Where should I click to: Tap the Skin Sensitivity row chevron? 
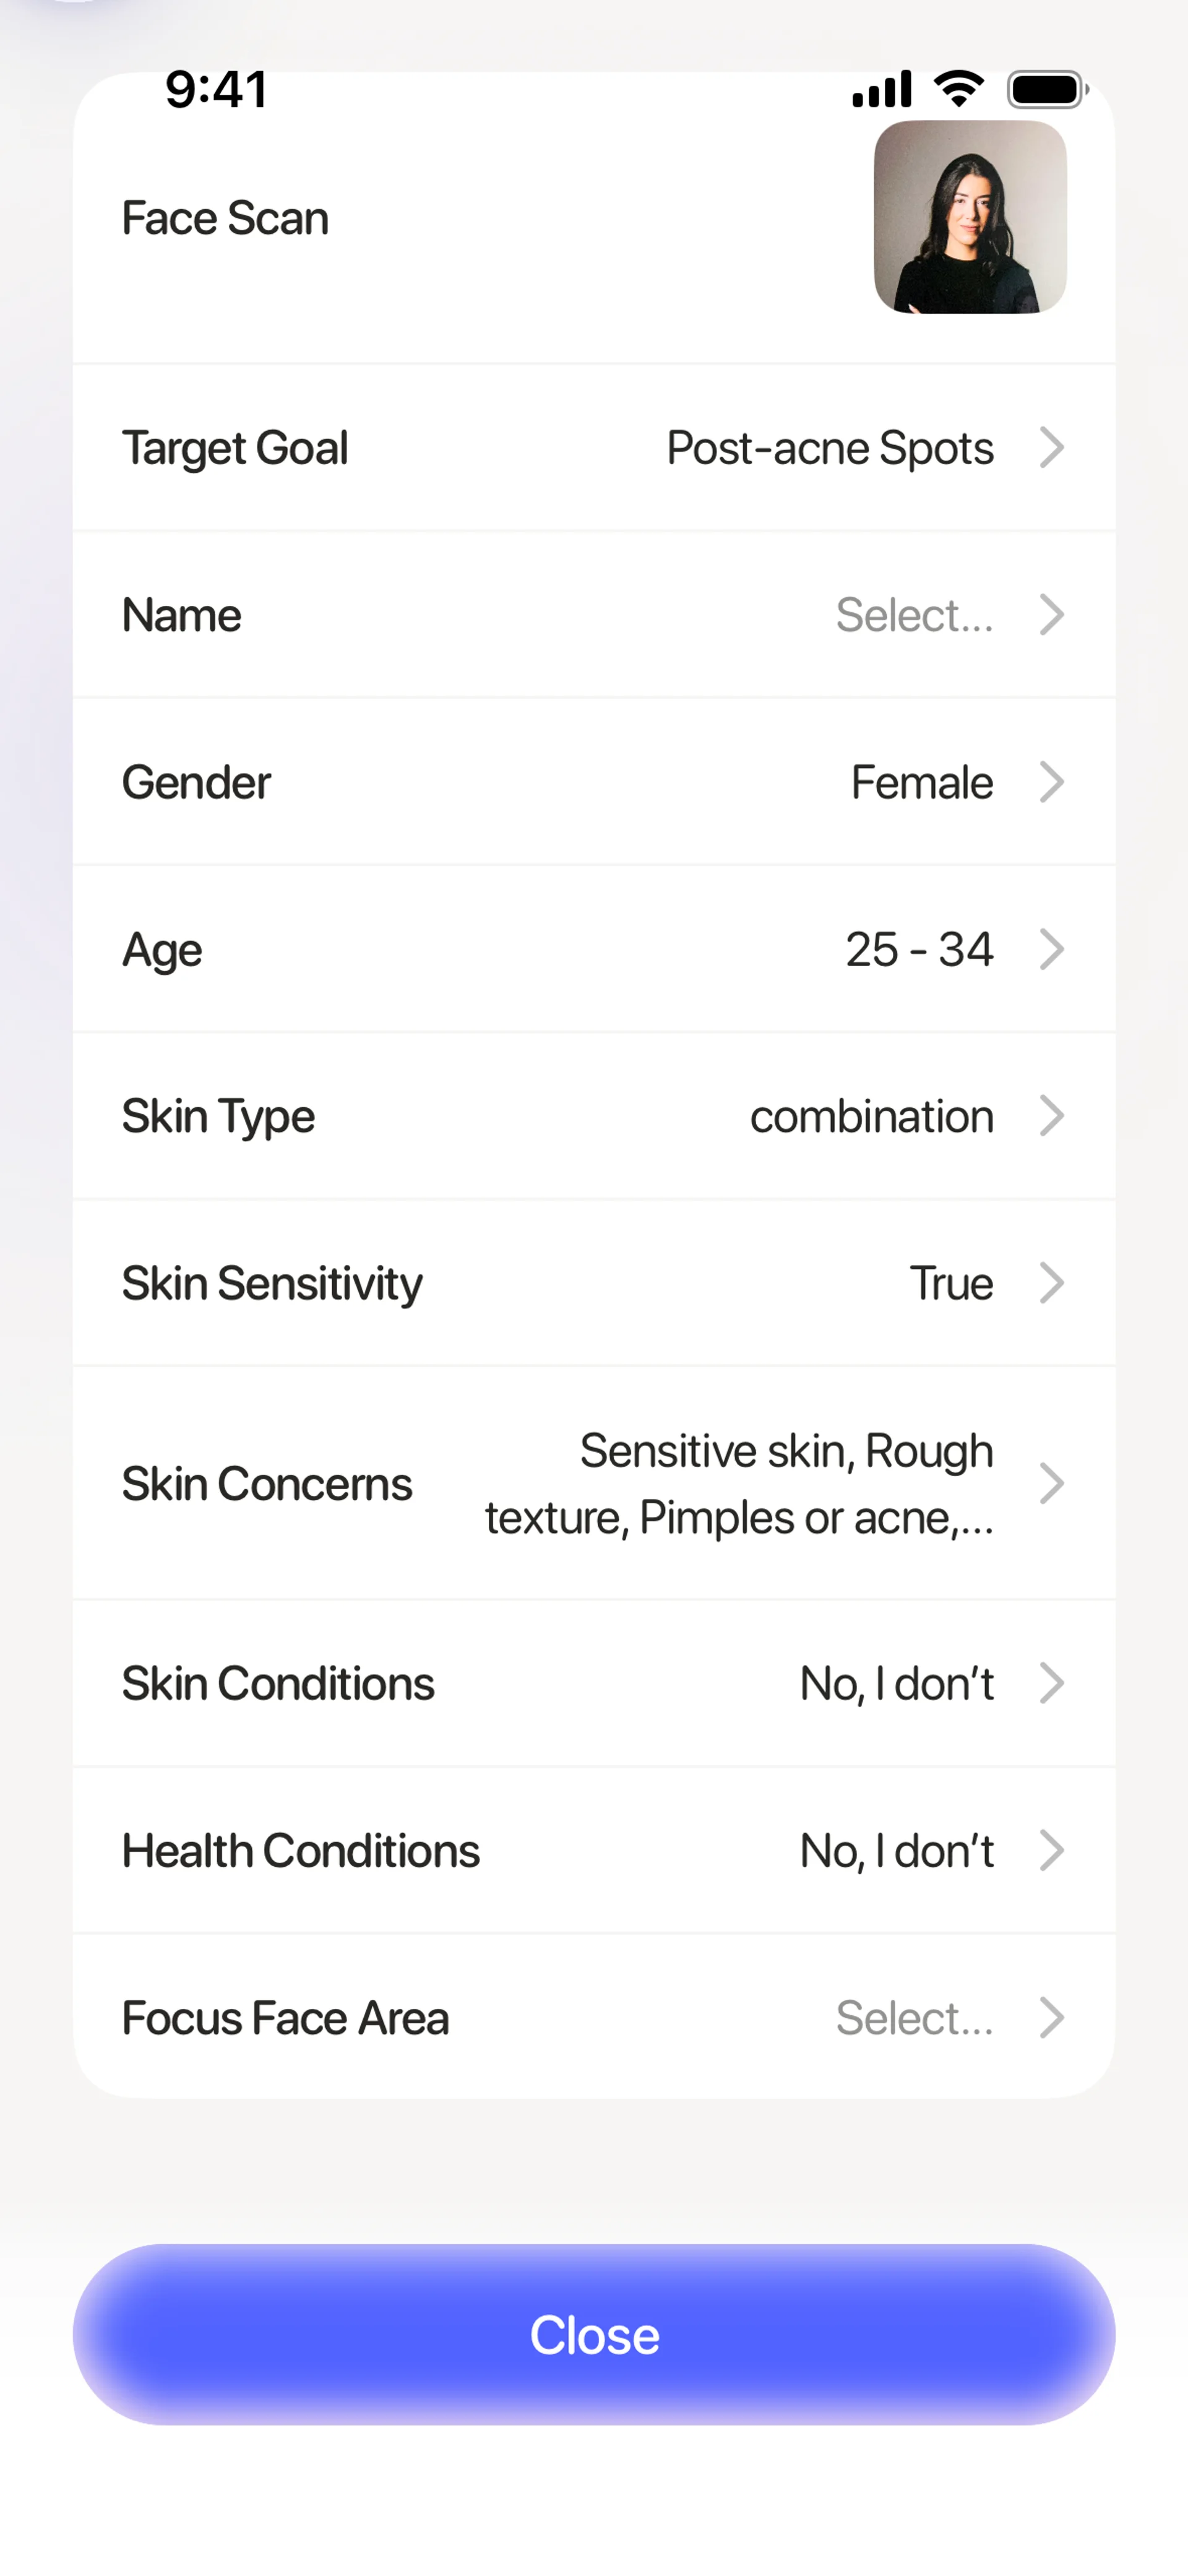point(1051,1283)
